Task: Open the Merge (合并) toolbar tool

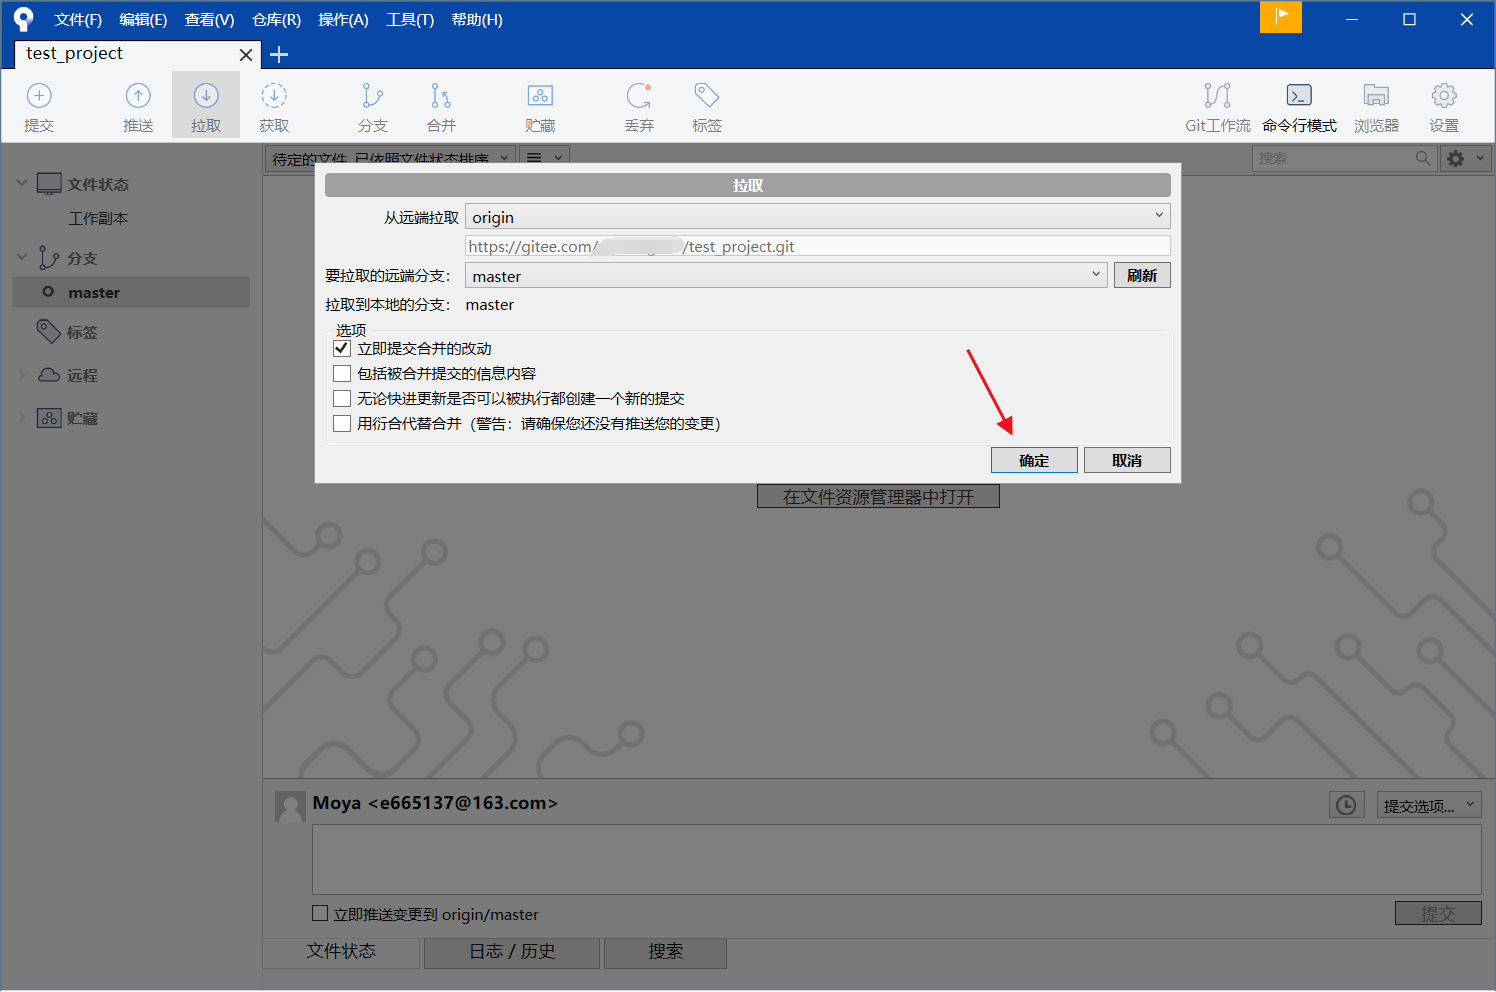Action: 441,106
